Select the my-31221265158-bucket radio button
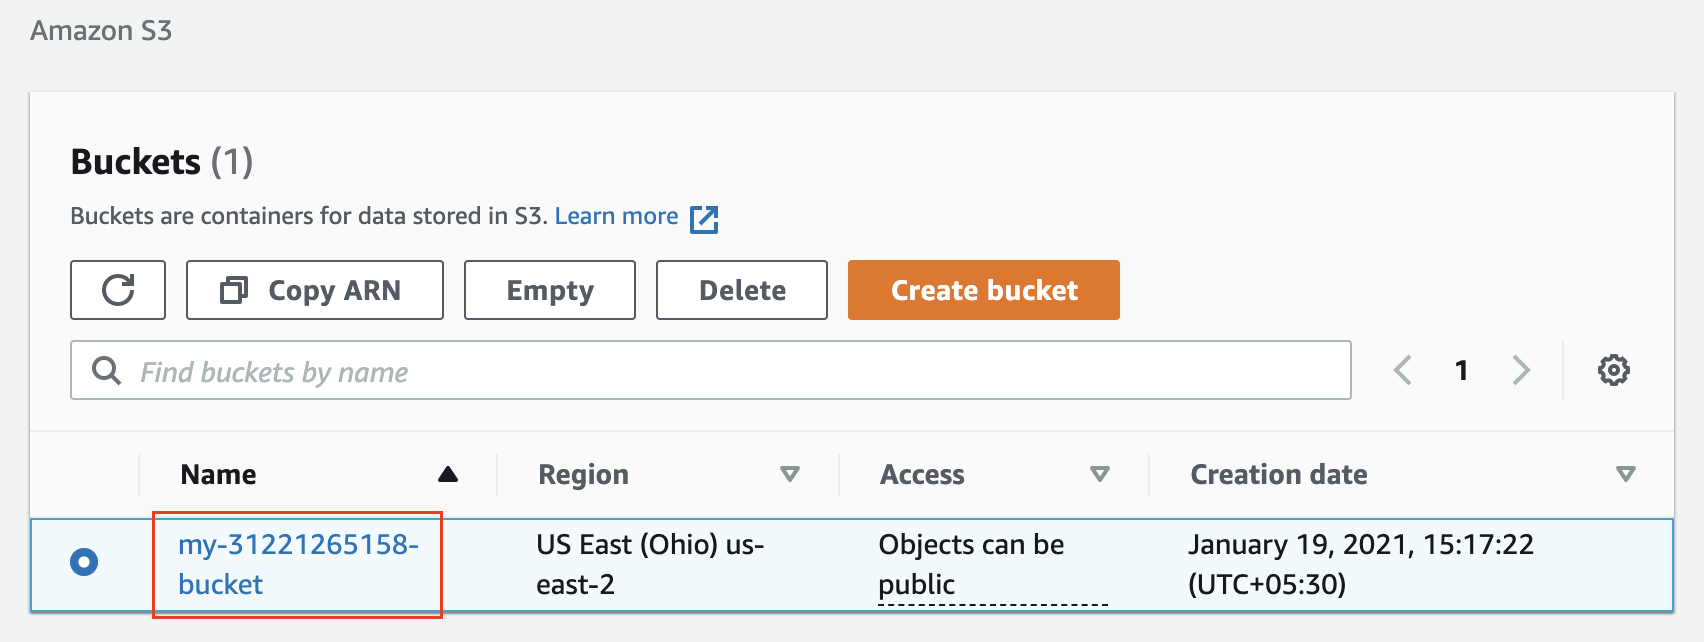The width and height of the screenshot is (1704, 642). [x=84, y=562]
